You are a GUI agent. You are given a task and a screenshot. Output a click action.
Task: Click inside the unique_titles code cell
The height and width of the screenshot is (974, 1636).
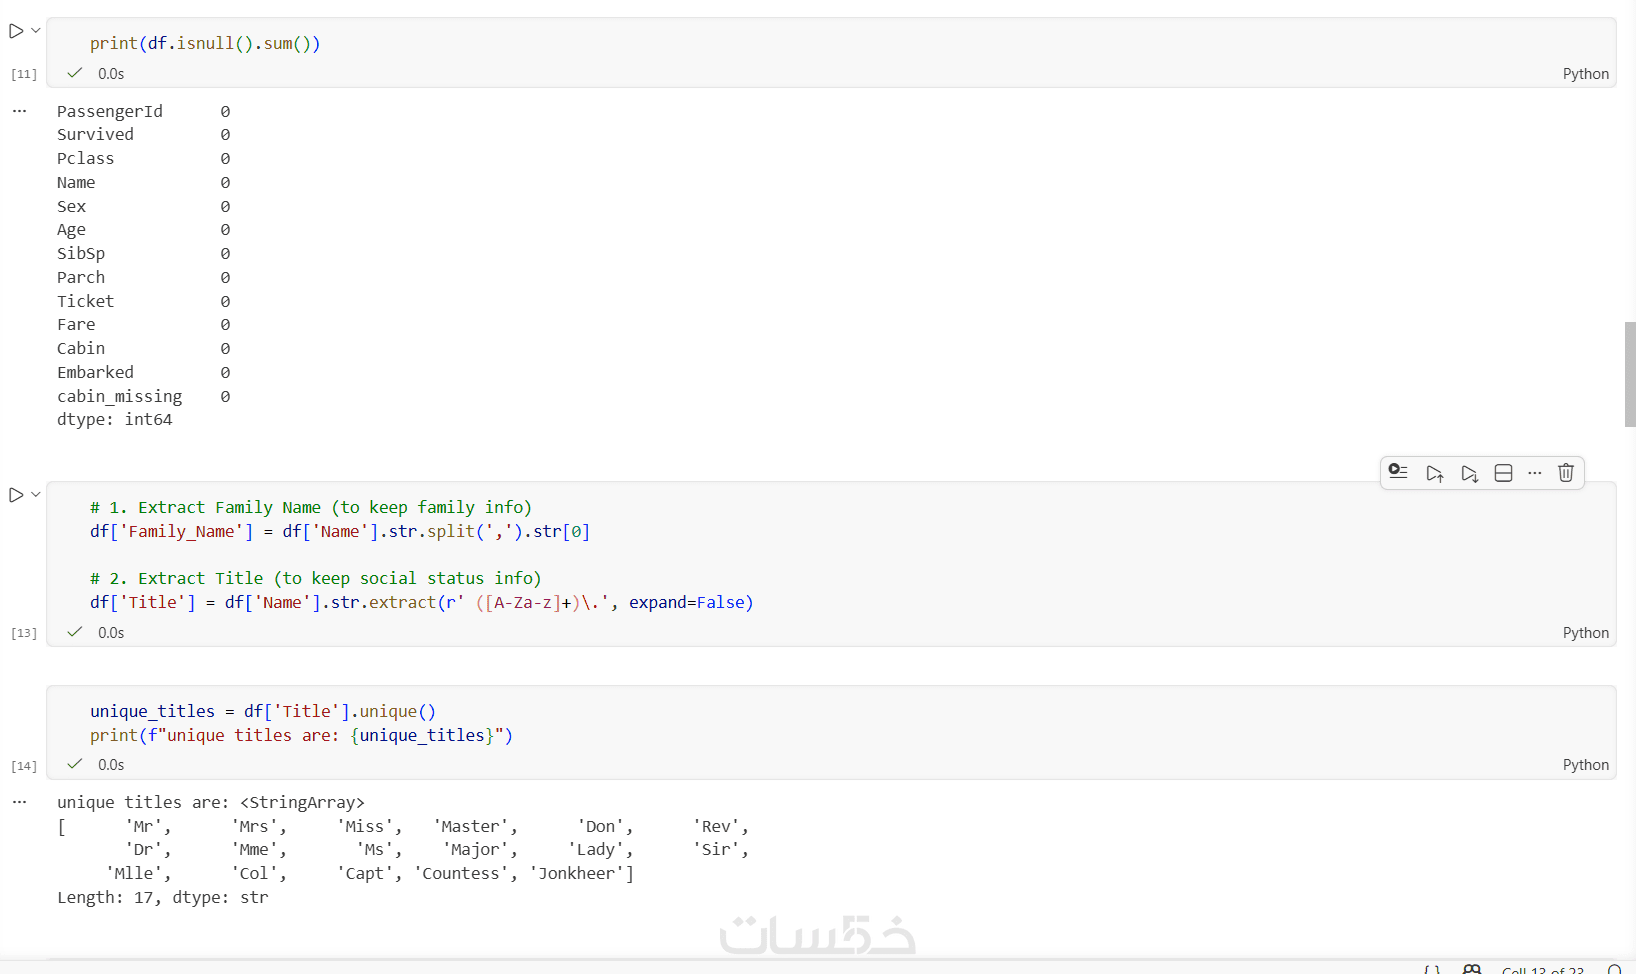click(x=700, y=723)
